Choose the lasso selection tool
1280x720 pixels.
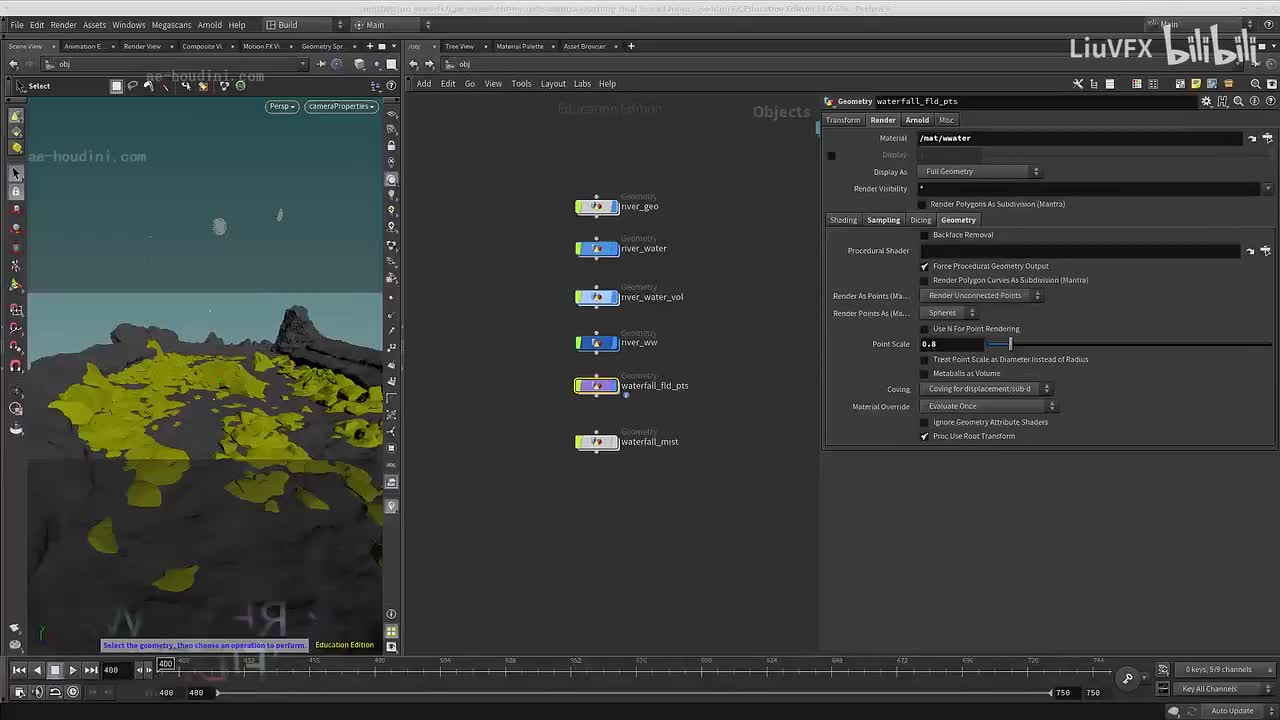click(x=132, y=86)
